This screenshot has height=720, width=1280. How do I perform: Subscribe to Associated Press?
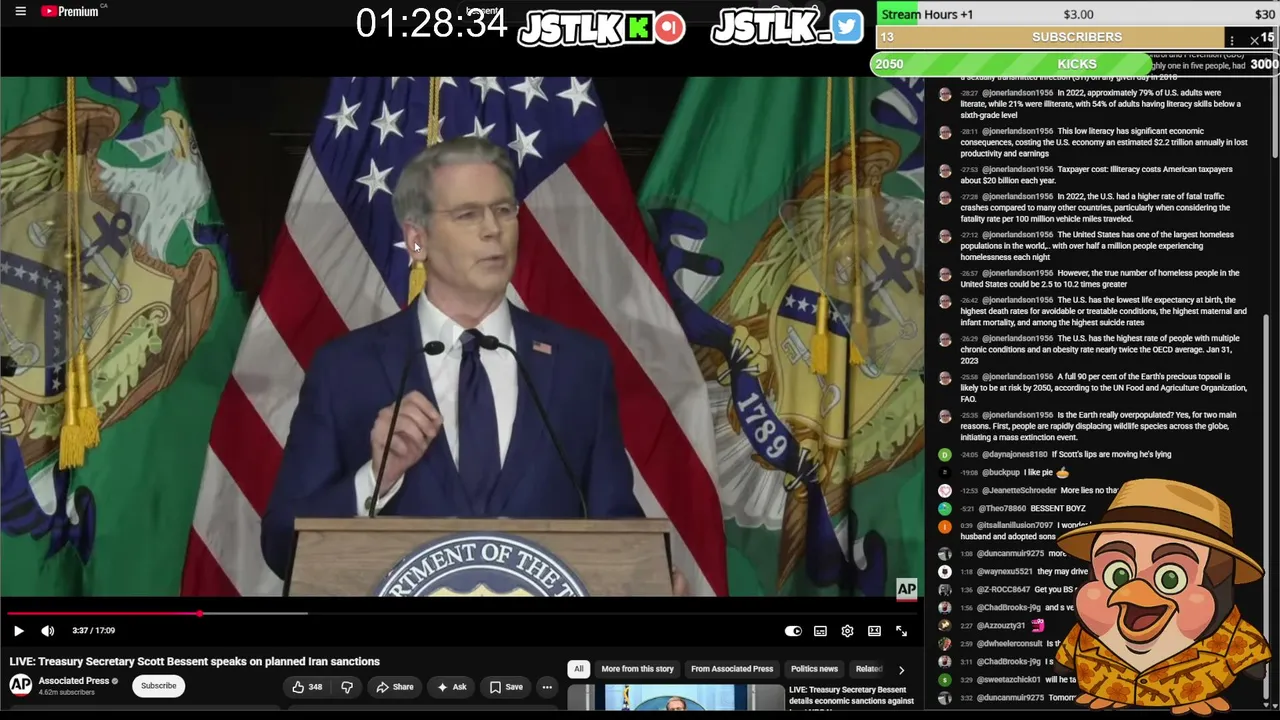[x=158, y=686]
